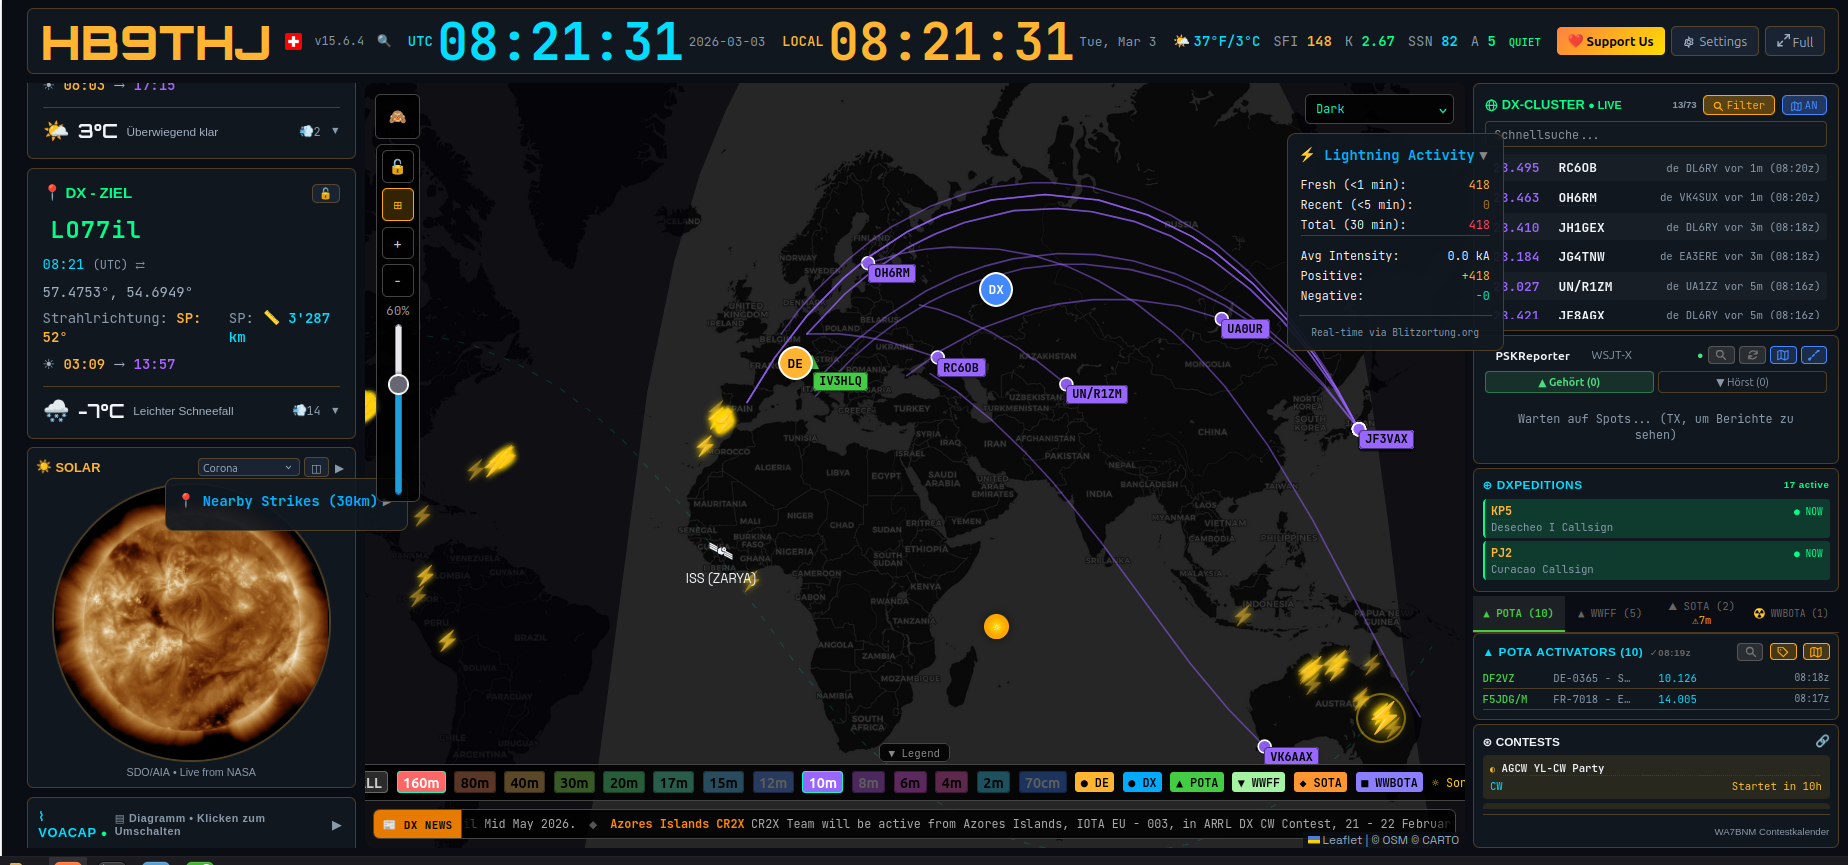Click the map lock icon button

coord(397,167)
